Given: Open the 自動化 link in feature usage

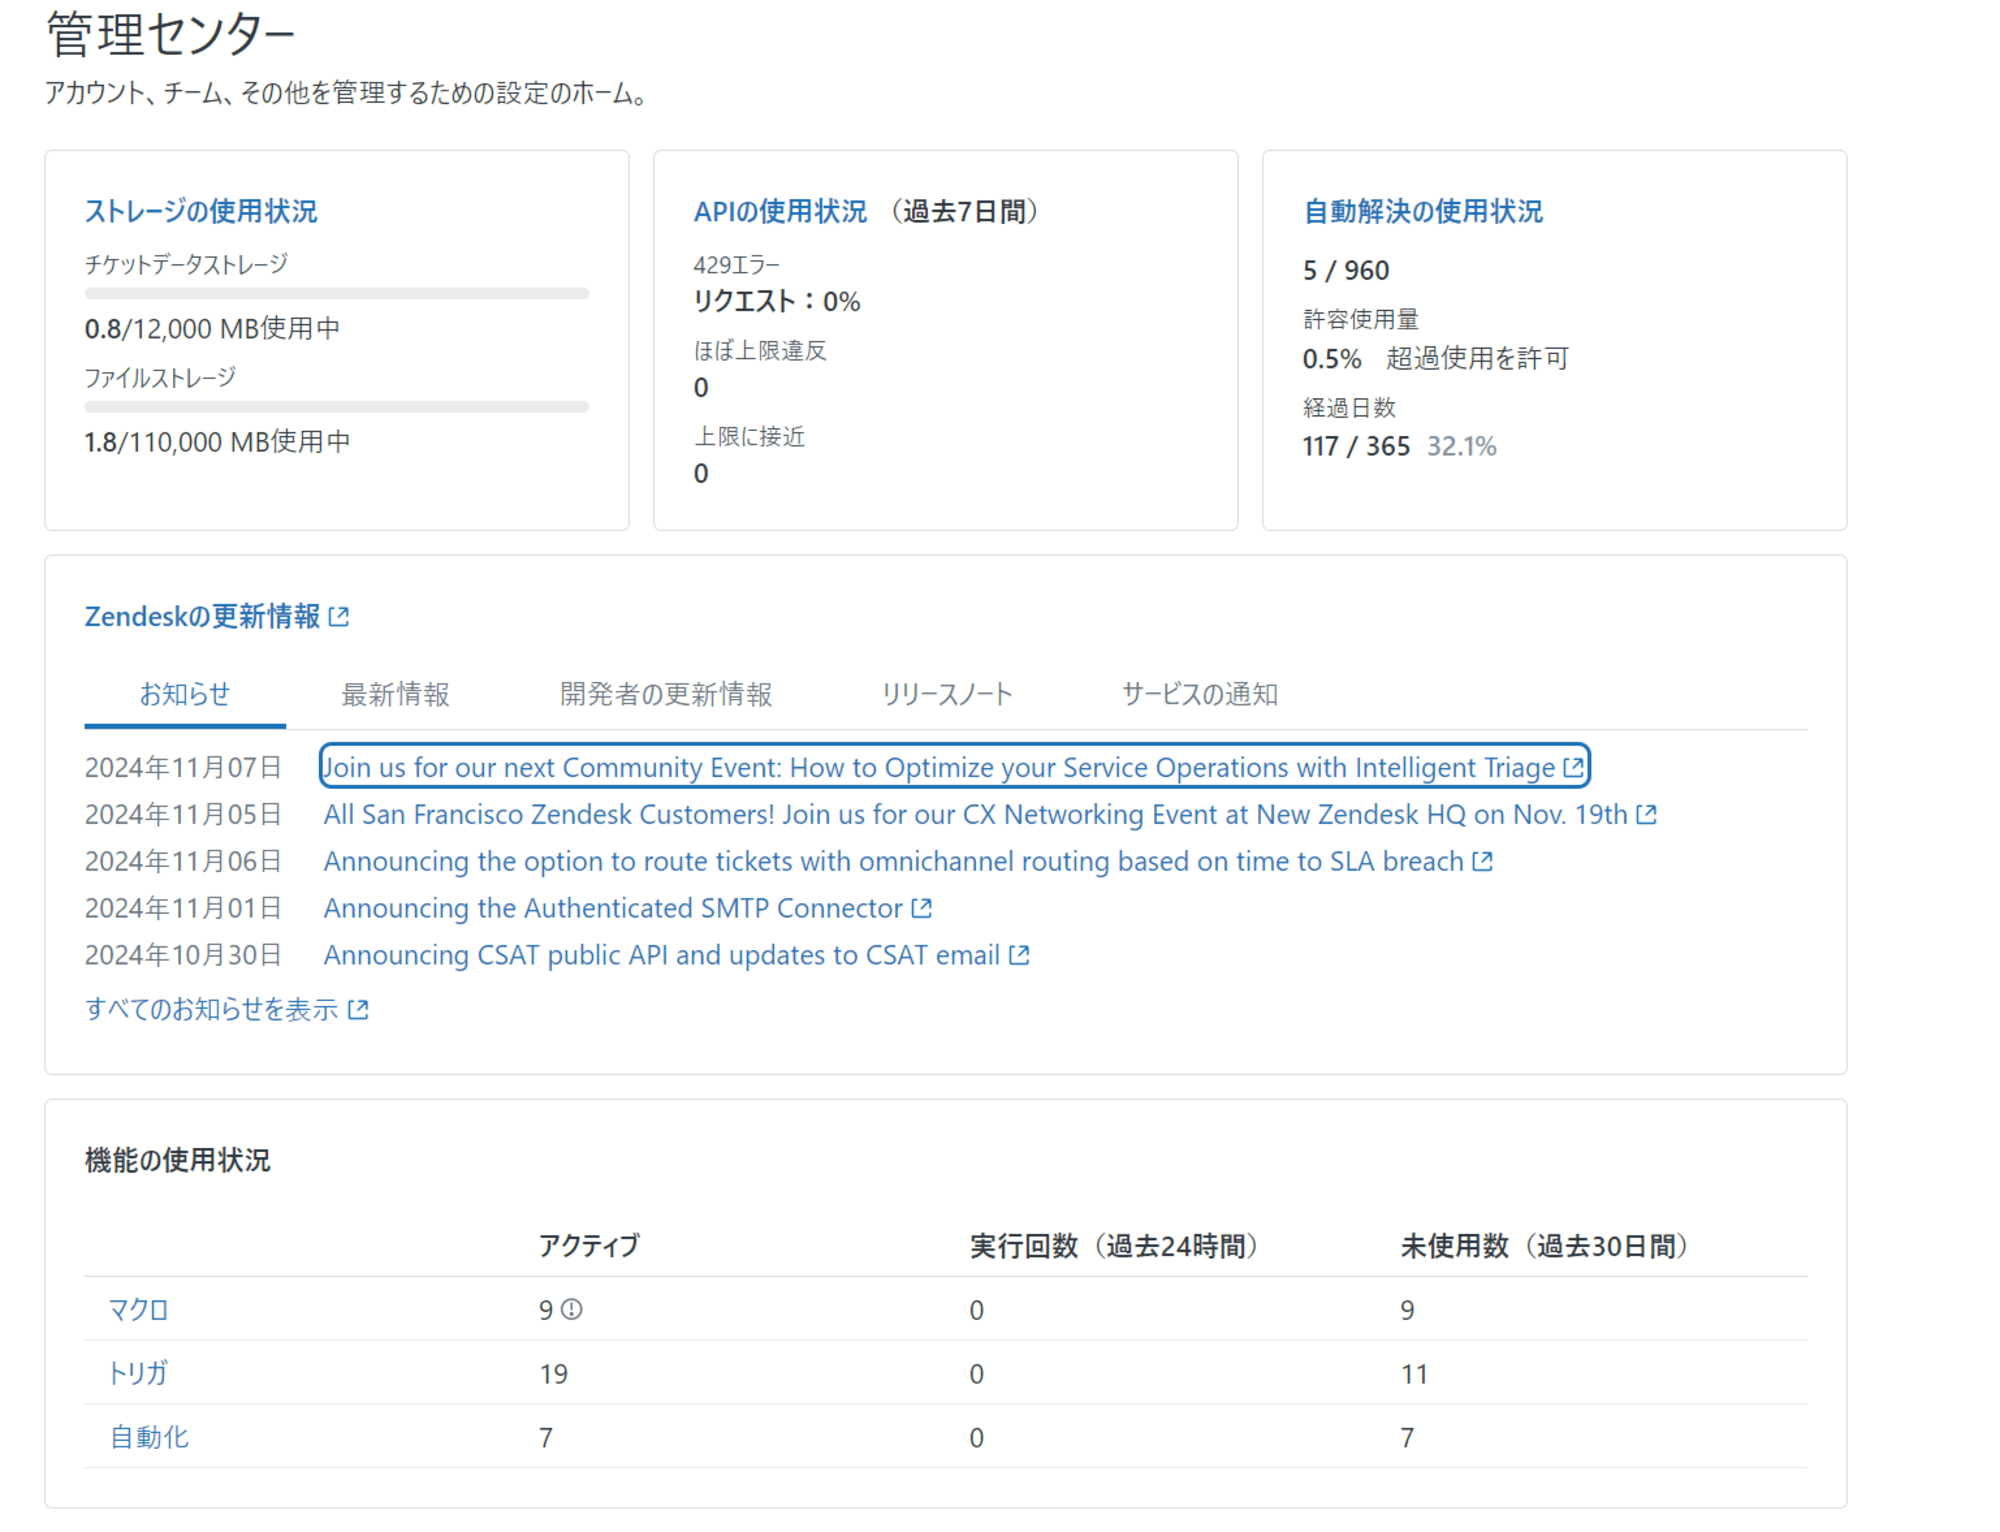Looking at the screenshot, I should click(149, 1437).
